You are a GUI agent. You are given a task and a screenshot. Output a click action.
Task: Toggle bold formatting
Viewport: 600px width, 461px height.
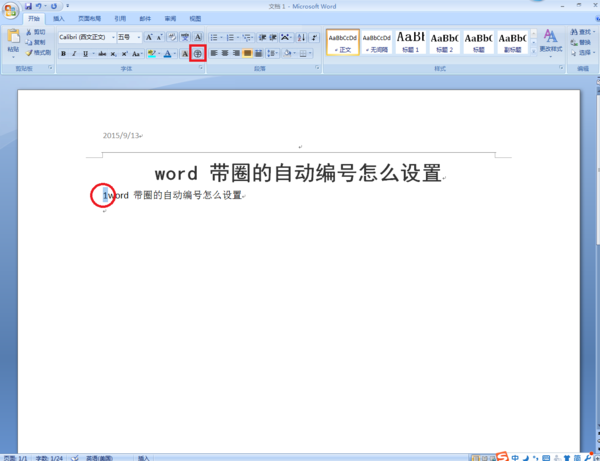click(64, 54)
